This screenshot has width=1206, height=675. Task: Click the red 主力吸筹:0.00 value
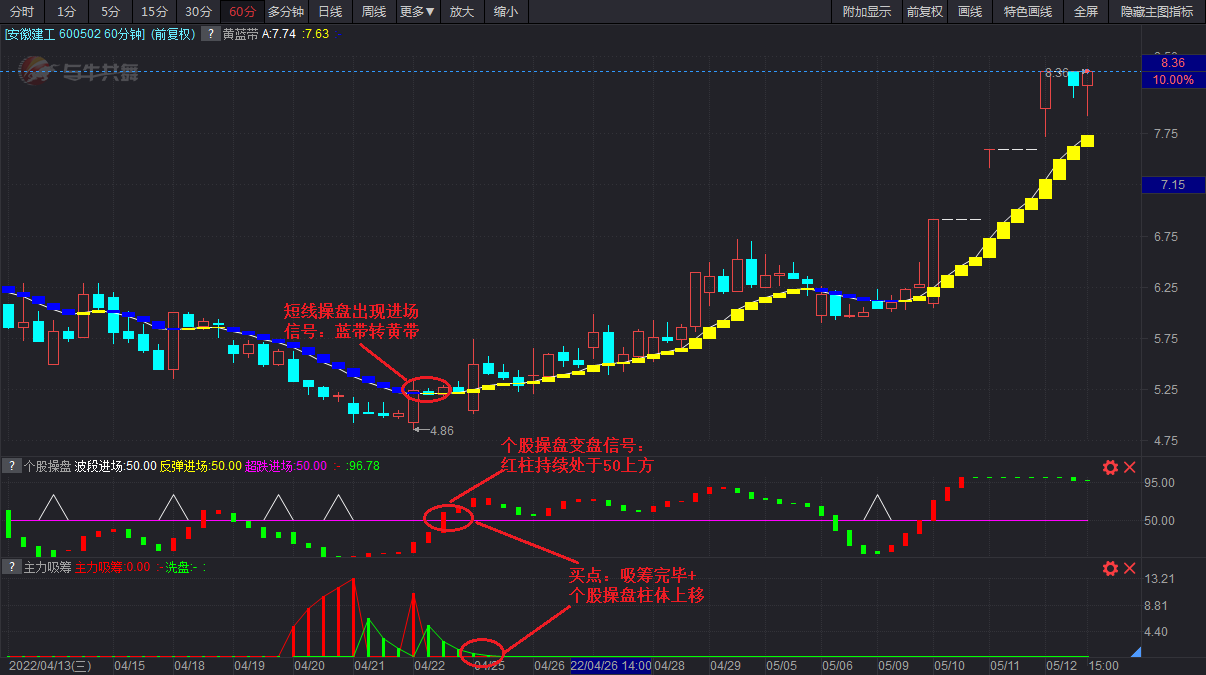[112, 567]
